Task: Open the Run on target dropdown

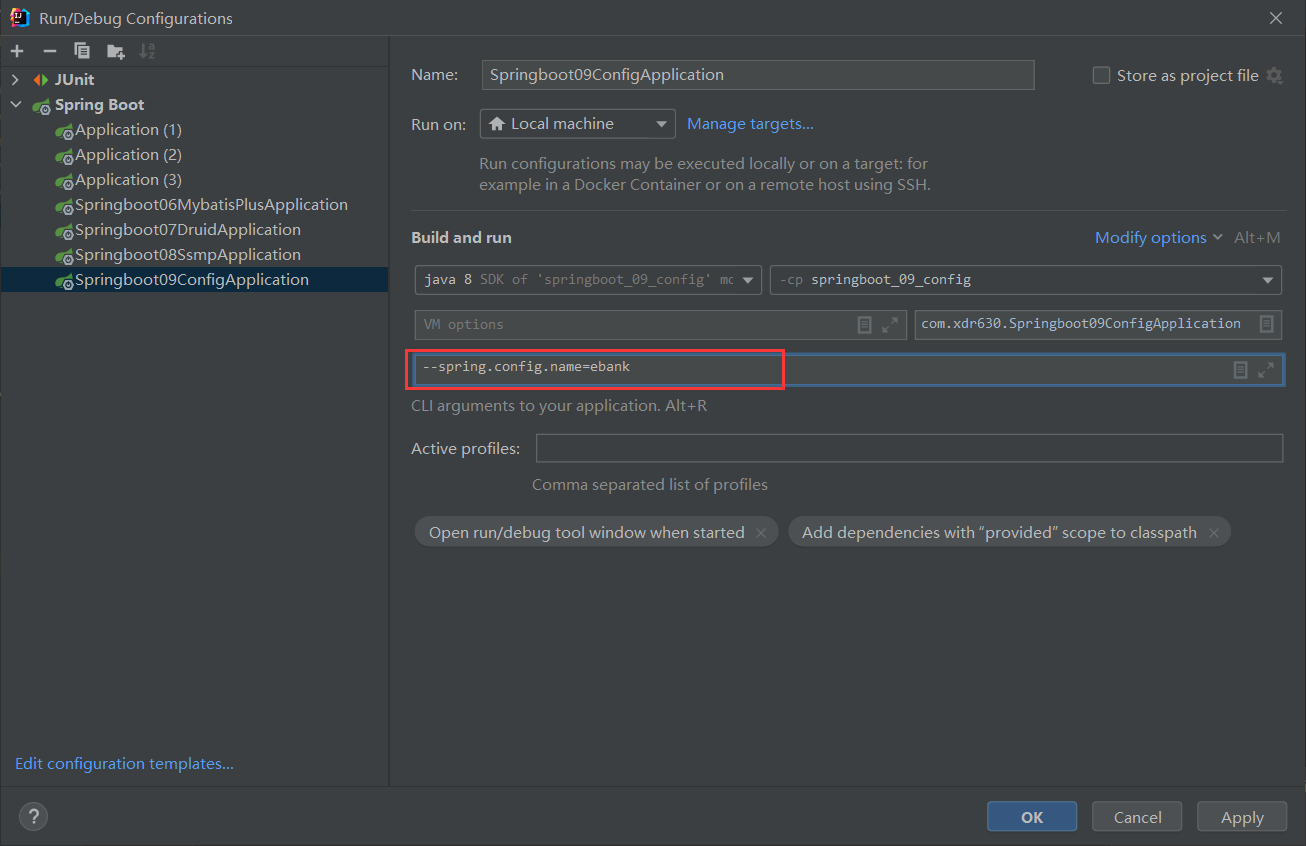Action: [578, 124]
